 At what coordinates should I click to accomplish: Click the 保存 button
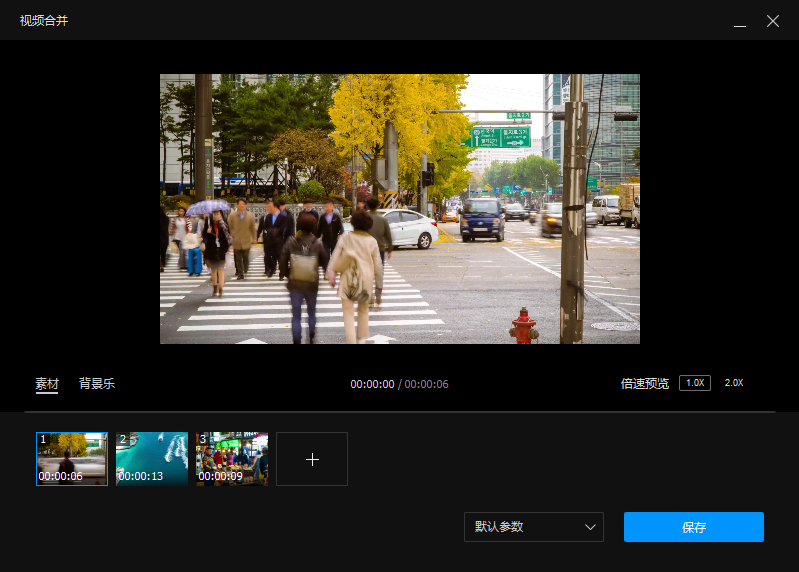pos(694,527)
